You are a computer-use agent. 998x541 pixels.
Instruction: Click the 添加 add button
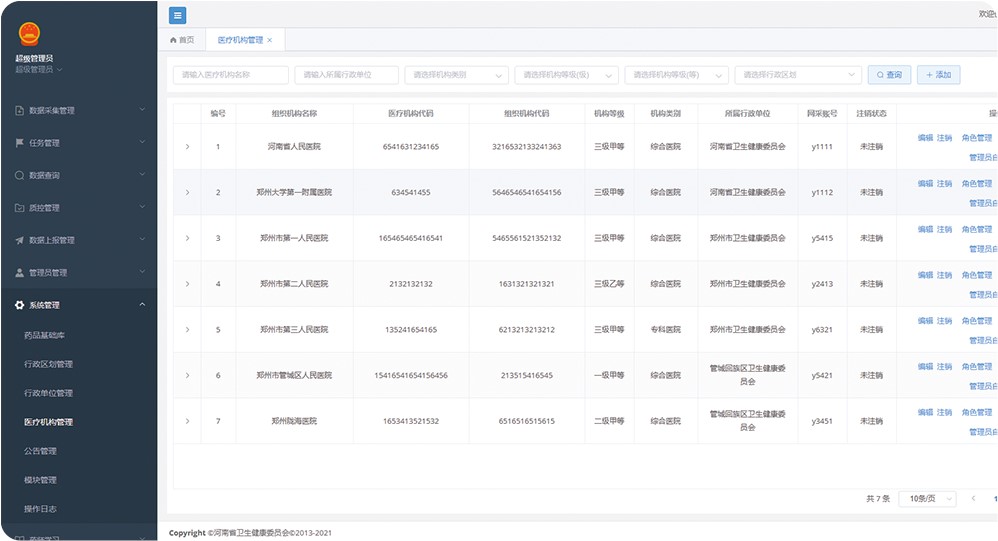938,75
